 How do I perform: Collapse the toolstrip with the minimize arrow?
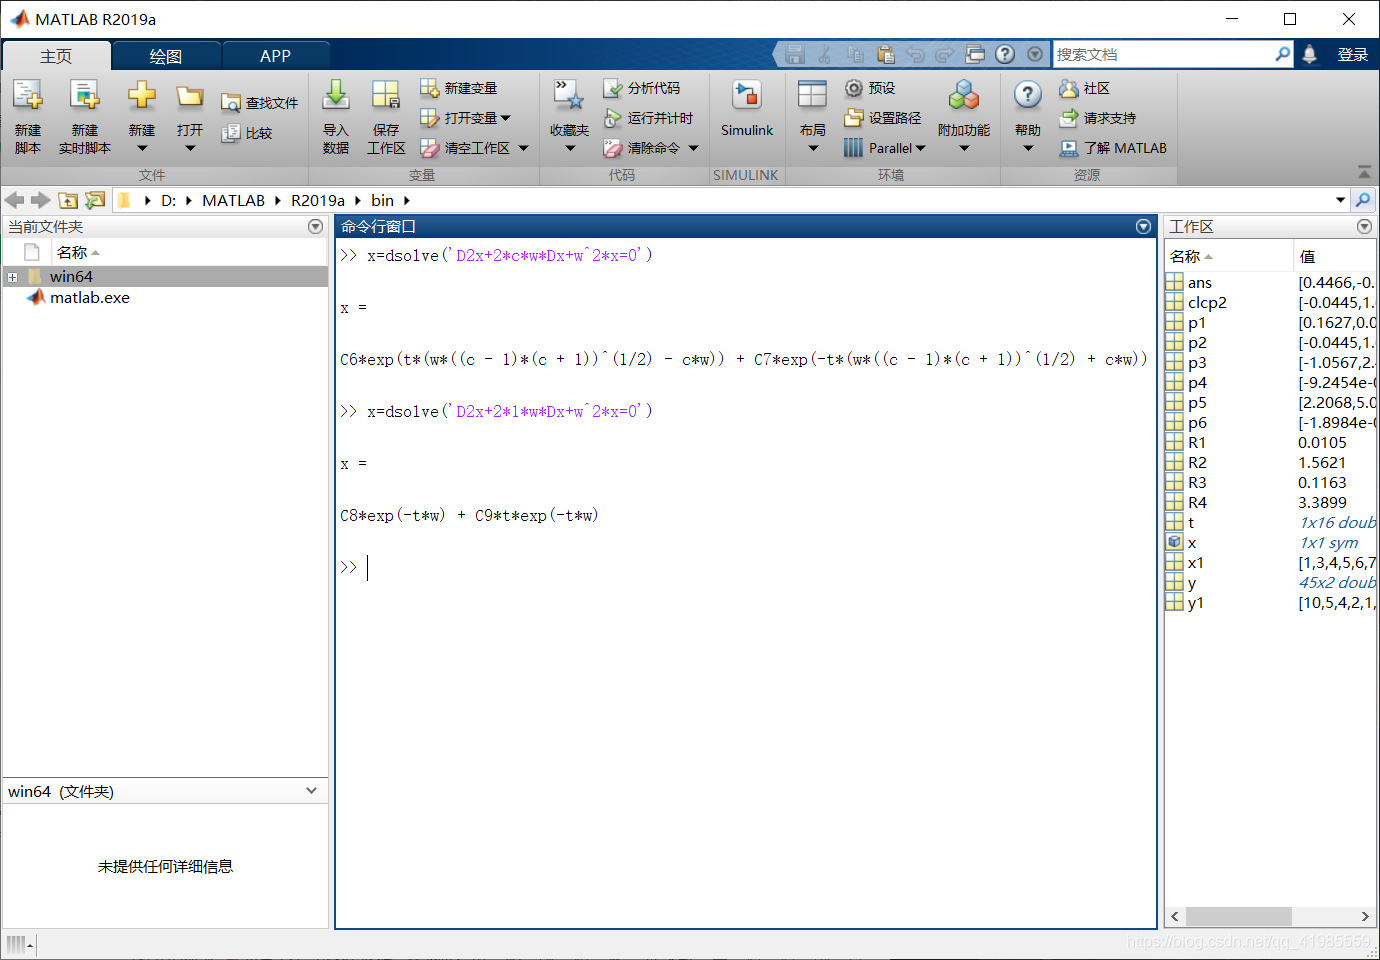(x=1364, y=172)
